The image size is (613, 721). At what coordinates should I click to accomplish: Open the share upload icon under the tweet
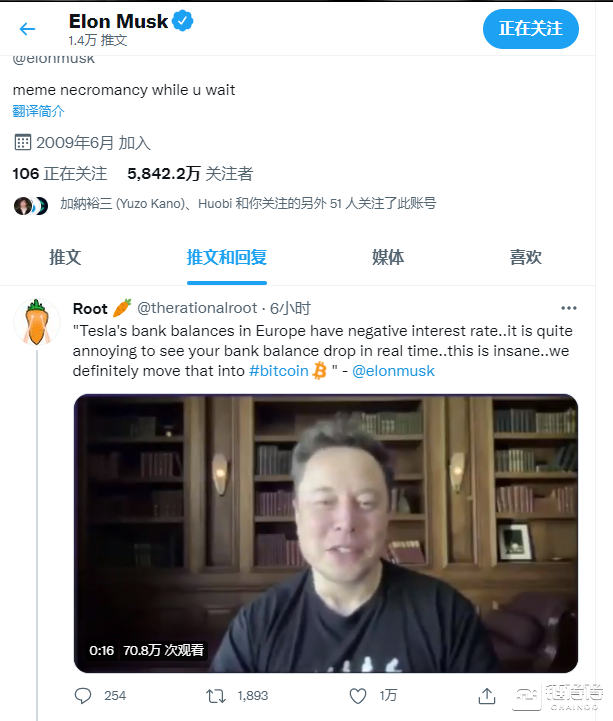point(487,696)
